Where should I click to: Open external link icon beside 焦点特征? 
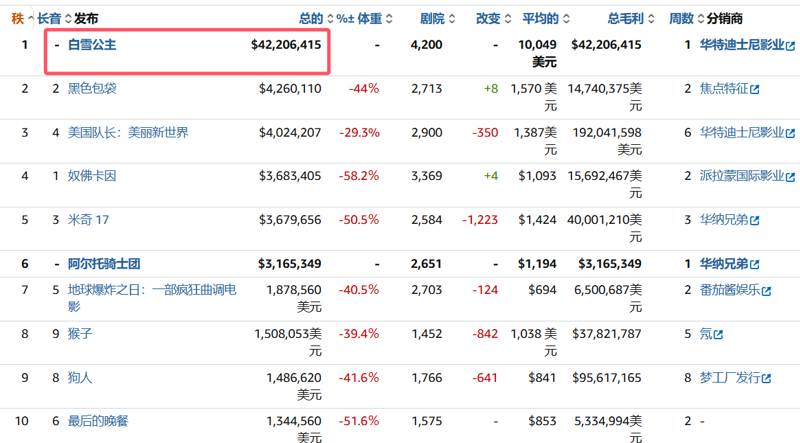(755, 89)
